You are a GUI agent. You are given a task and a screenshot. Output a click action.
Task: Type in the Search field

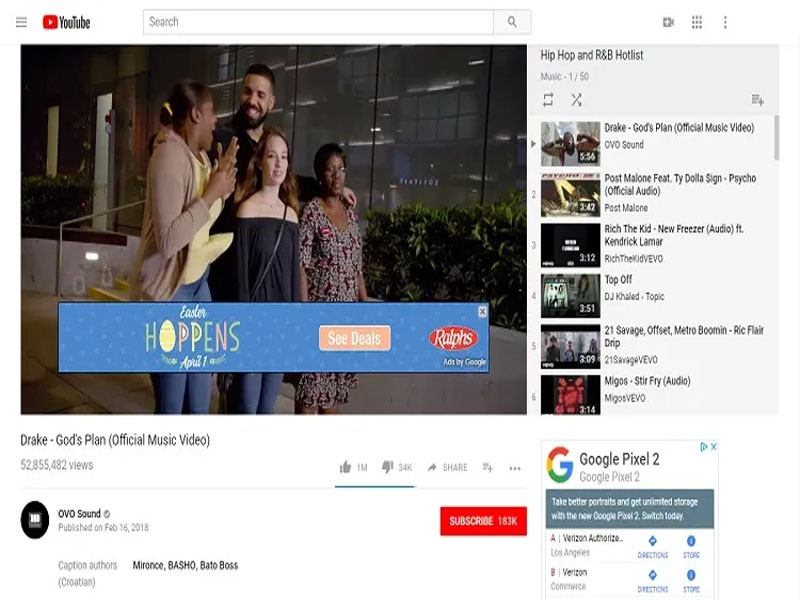coord(318,22)
